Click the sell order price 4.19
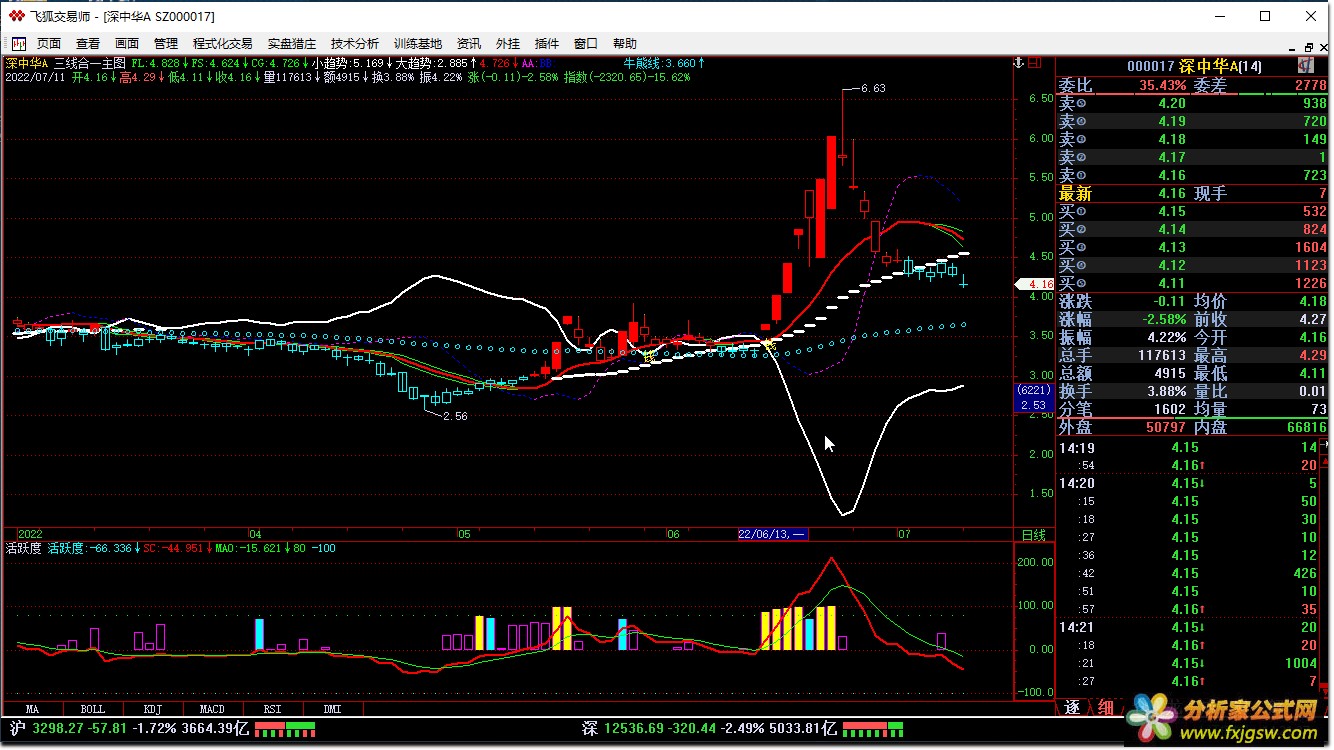Screen dimensions: 1334x750 coord(1172,121)
